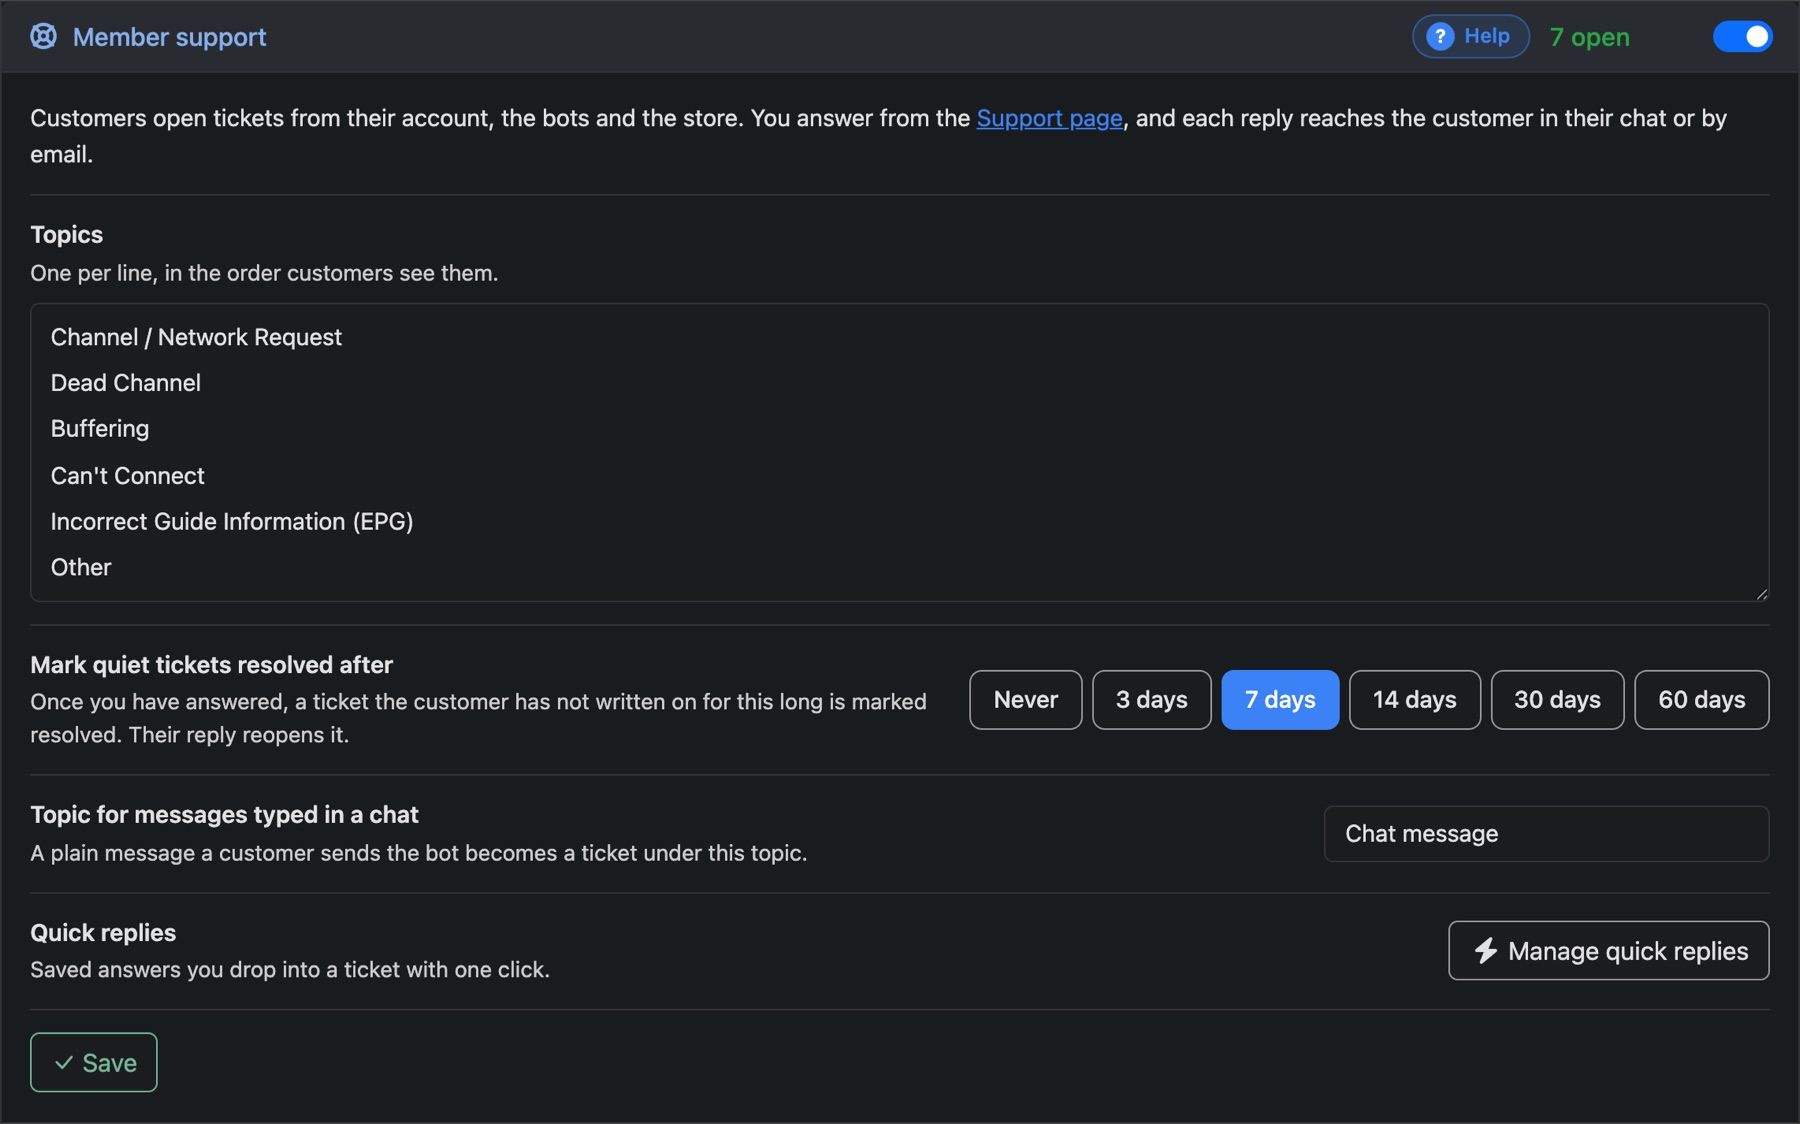Open the Help button
This screenshot has width=1800, height=1124.
tap(1470, 37)
